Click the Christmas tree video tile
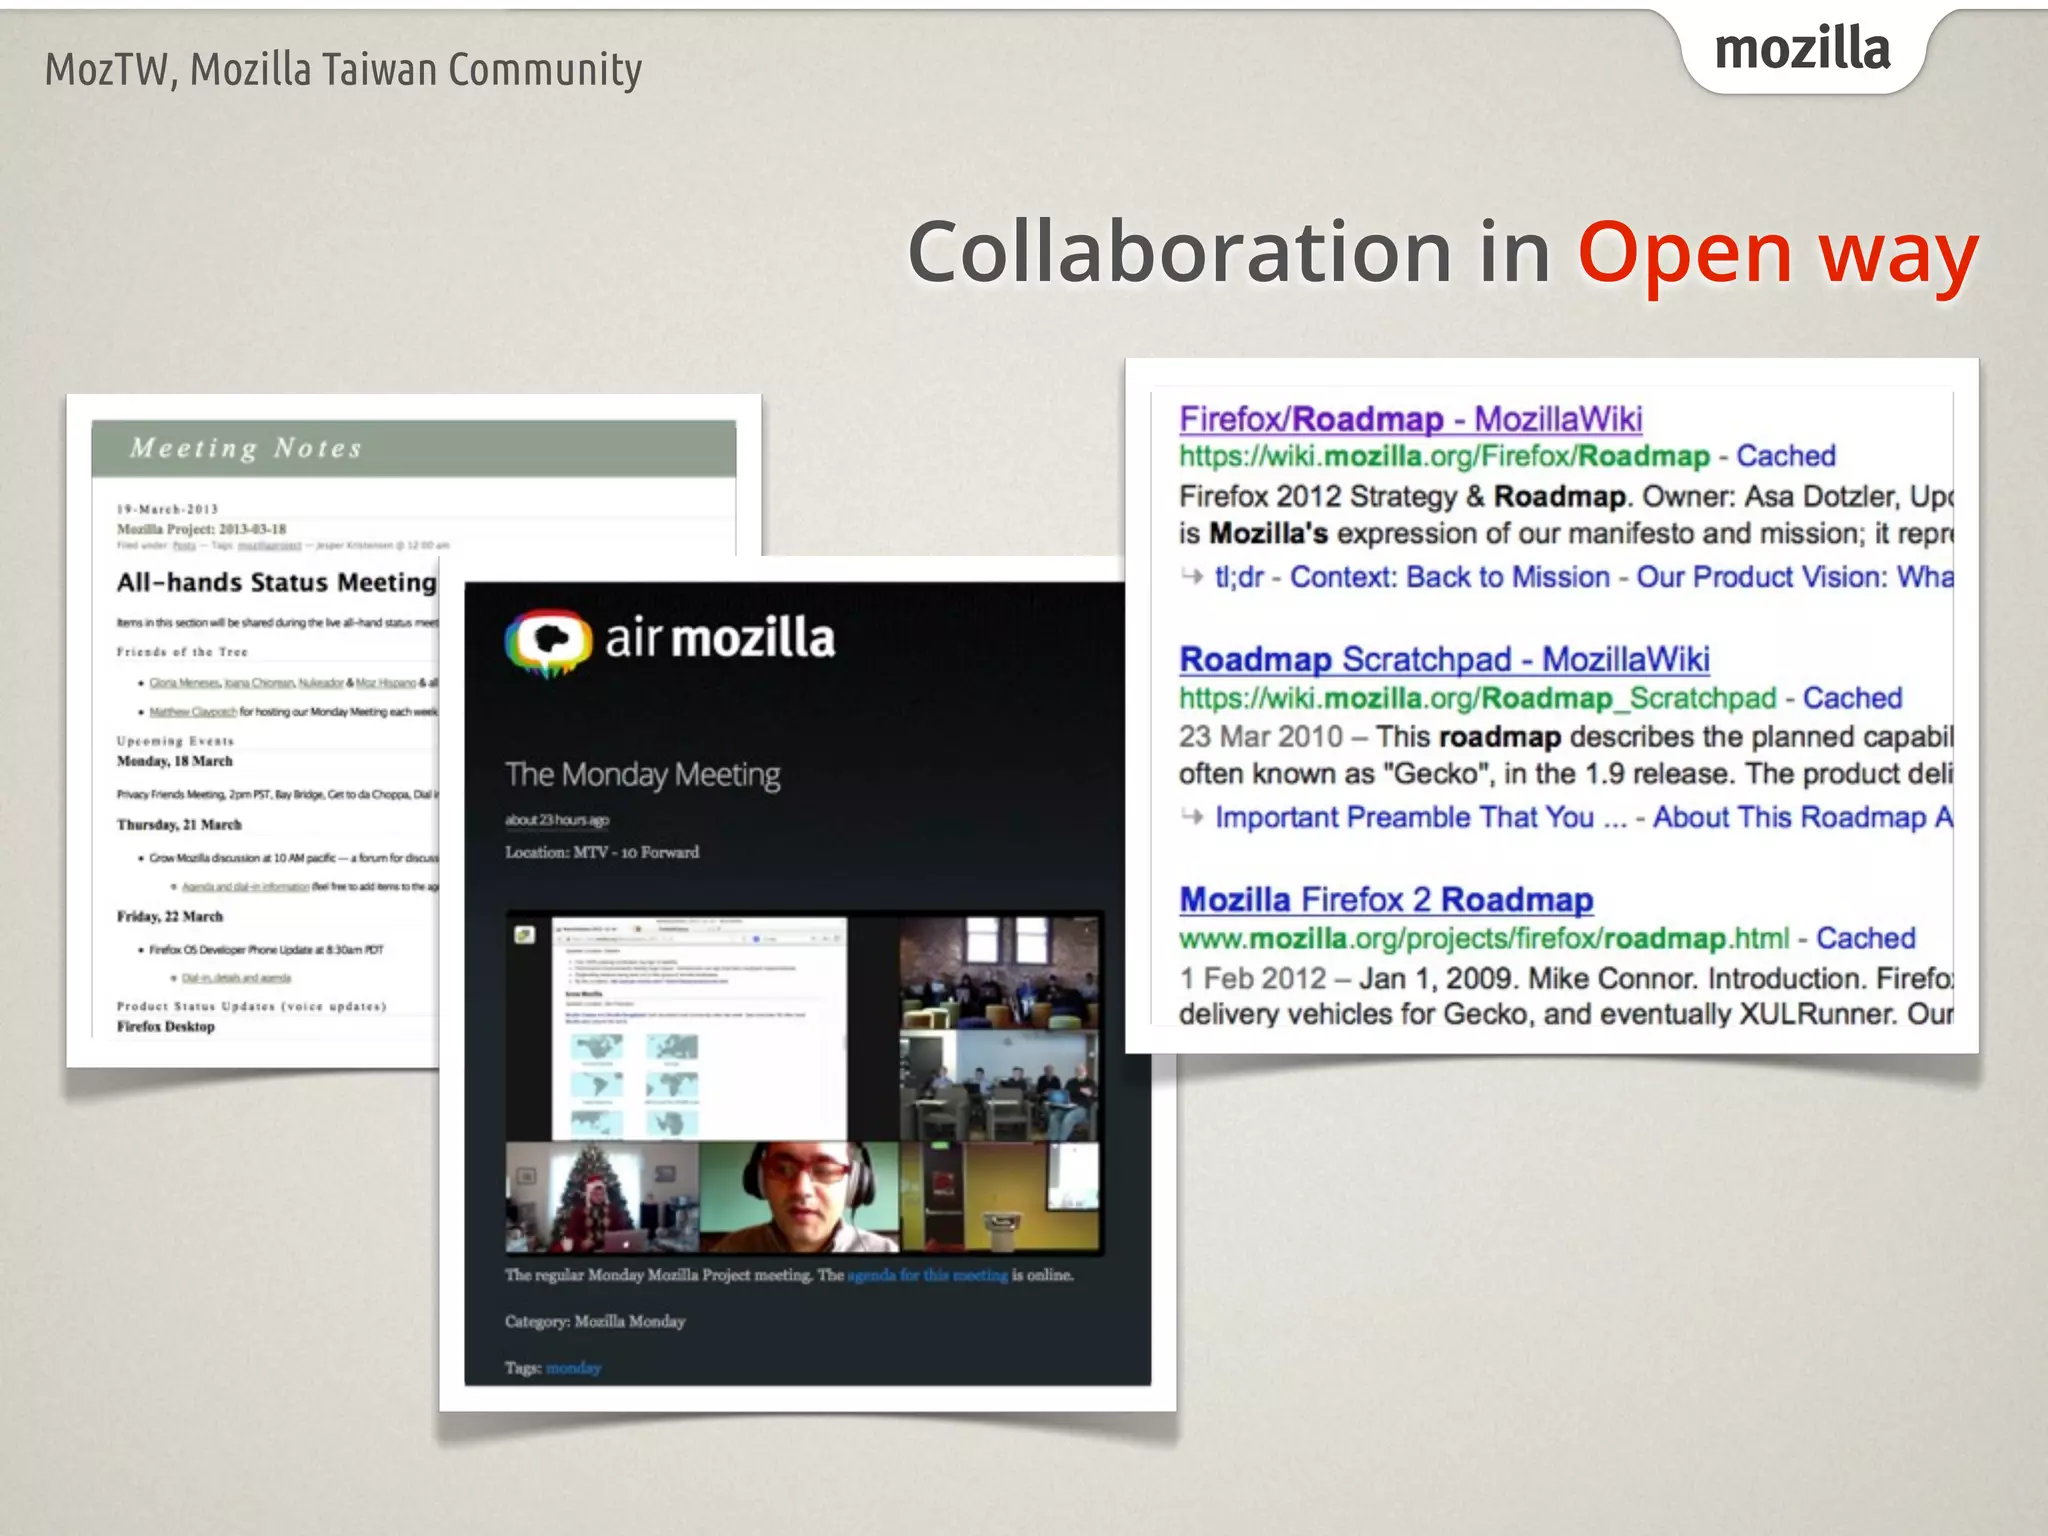This screenshot has height=1536, width=2048. click(x=603, y=1197)
